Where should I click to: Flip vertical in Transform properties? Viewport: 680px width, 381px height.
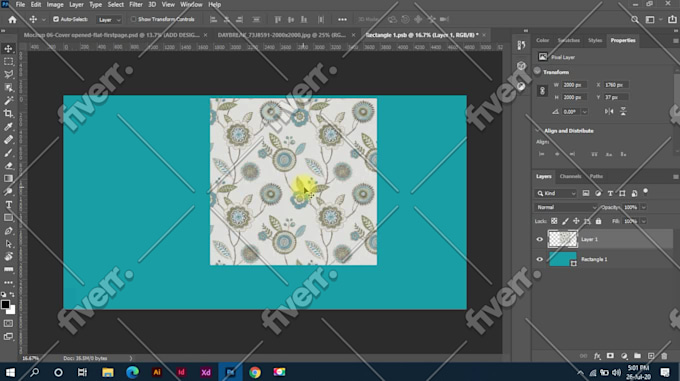pyautogui.click(x=623, y=111)
